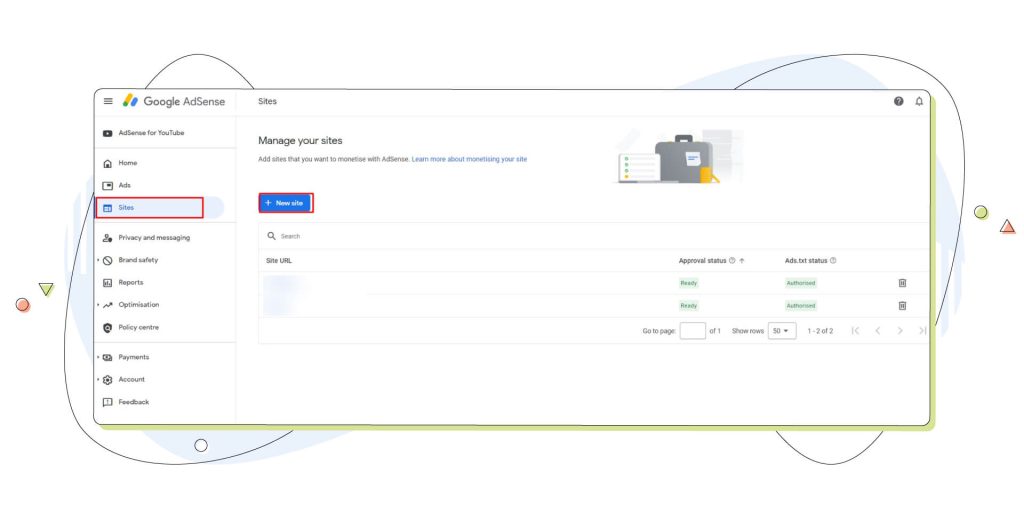Click the Optimisation trend icon

tap(108, 305)
